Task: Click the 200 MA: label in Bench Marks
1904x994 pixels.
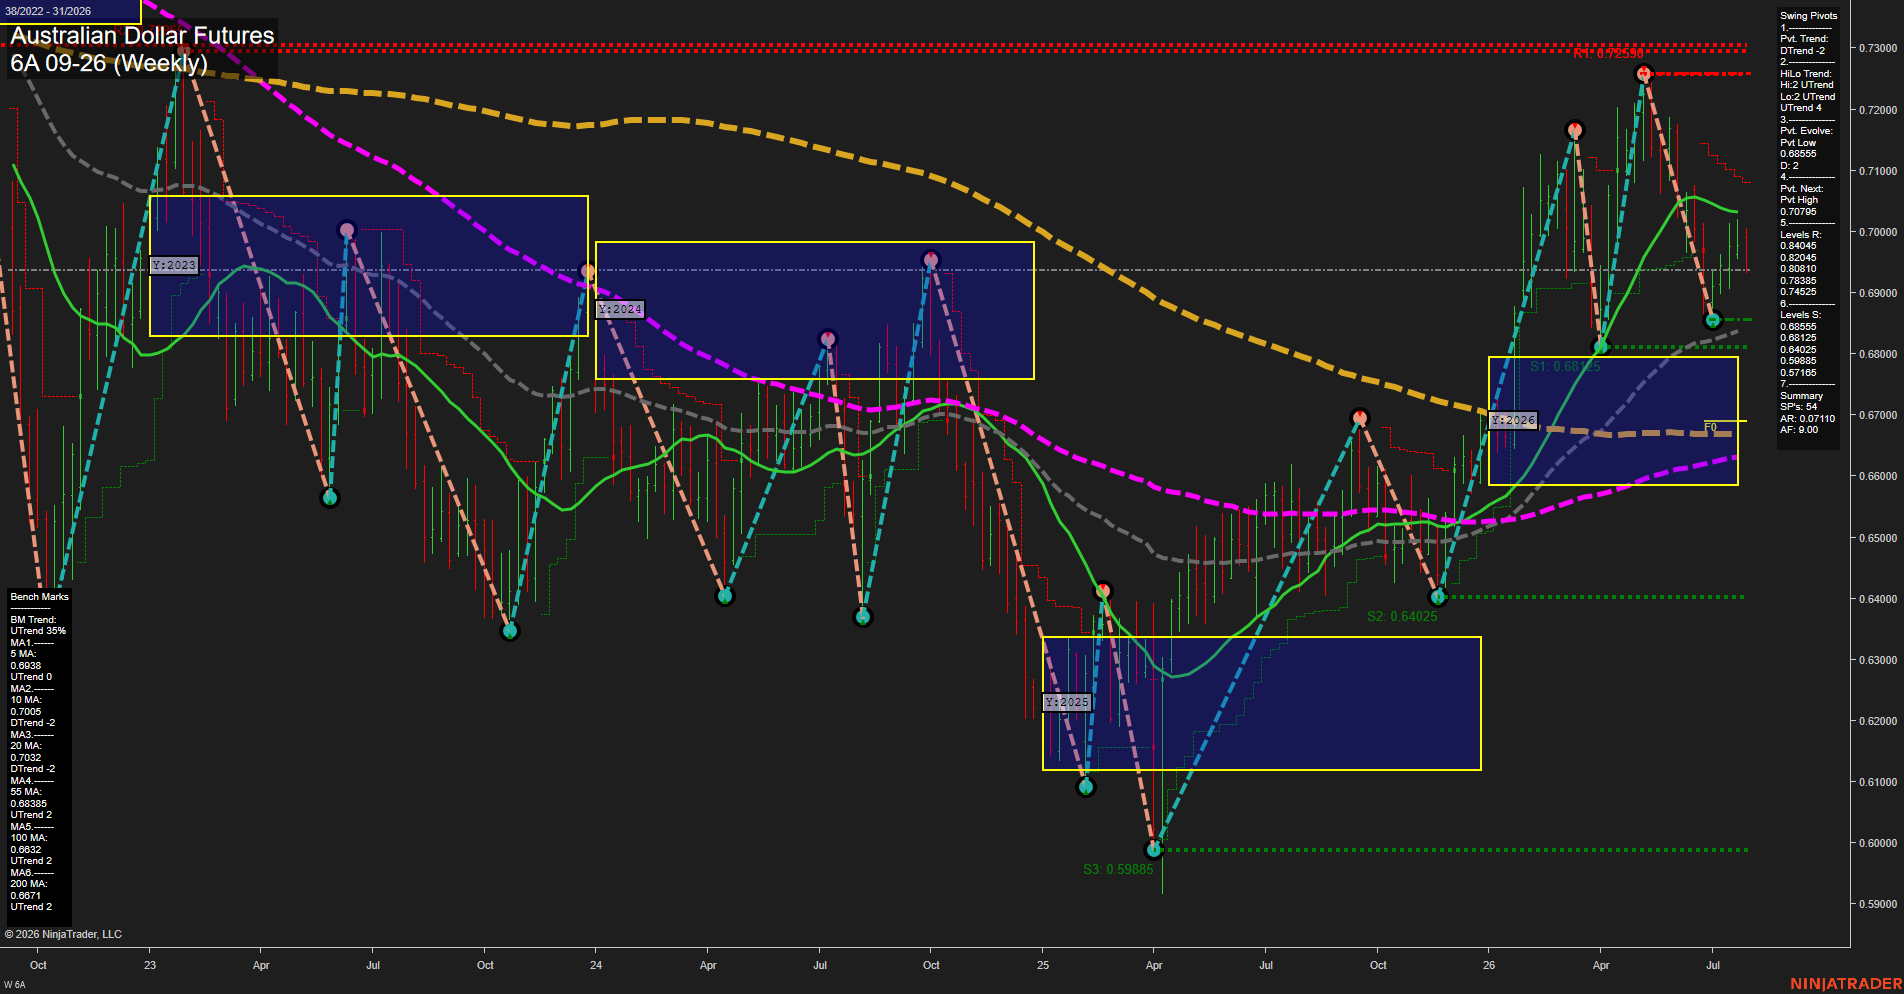Action: coord(28,884)
